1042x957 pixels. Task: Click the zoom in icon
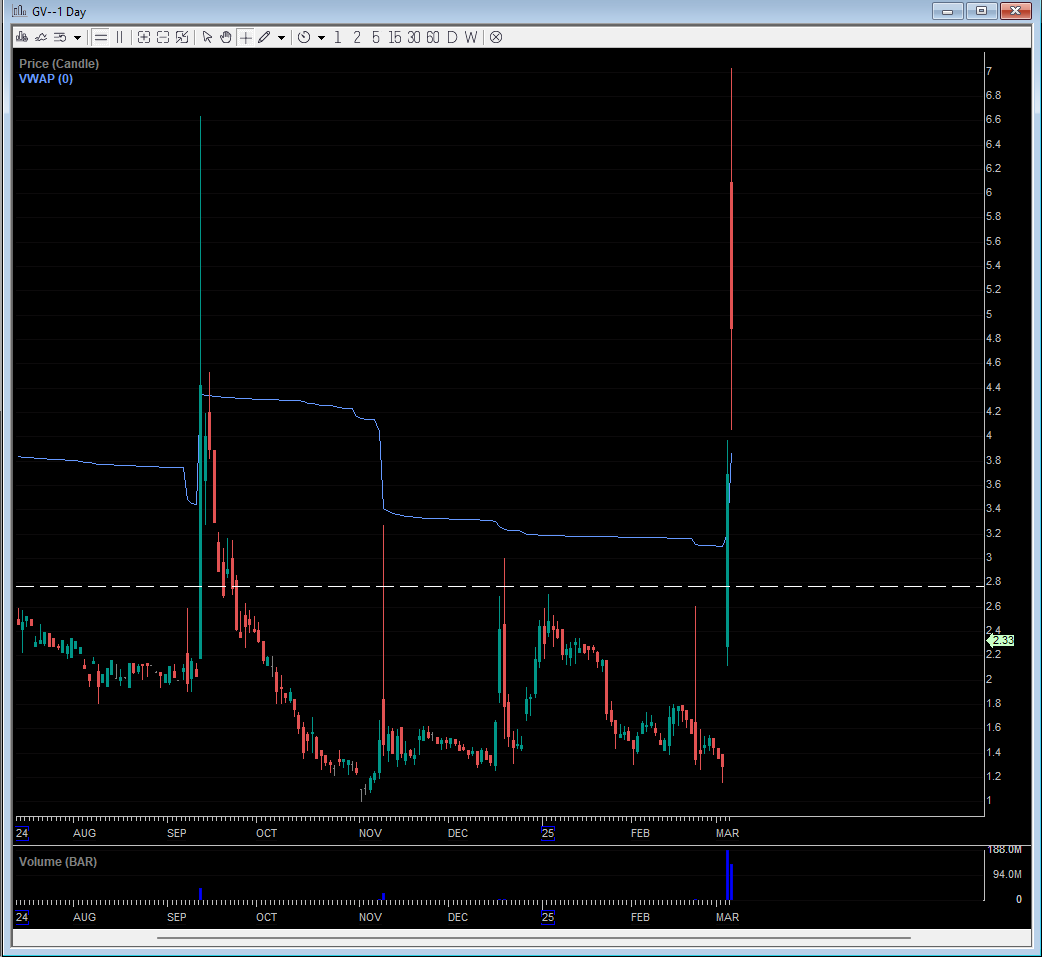coord(144,37)
